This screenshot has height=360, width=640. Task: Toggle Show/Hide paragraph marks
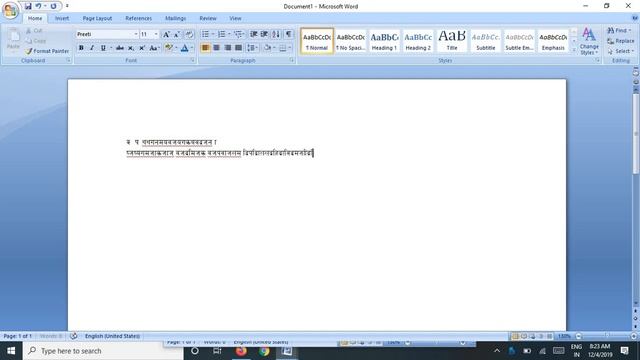click(x=288, y=34)
